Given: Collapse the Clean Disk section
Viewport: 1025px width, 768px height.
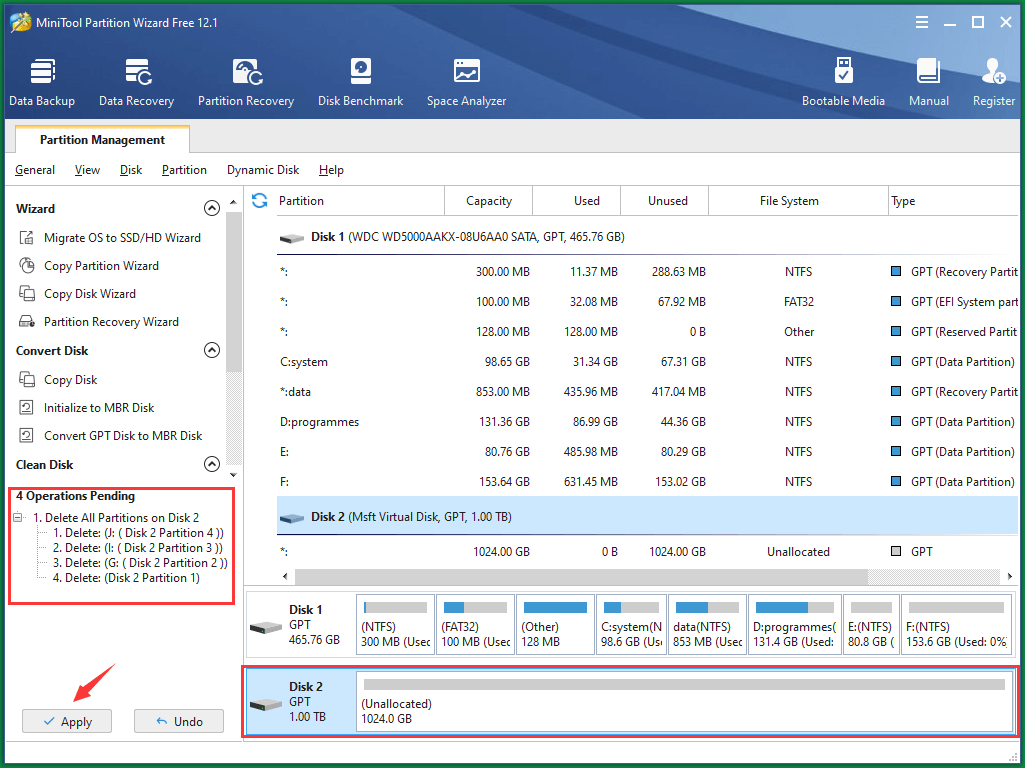Looking at the screenshot, I should (x=212, y=464).
